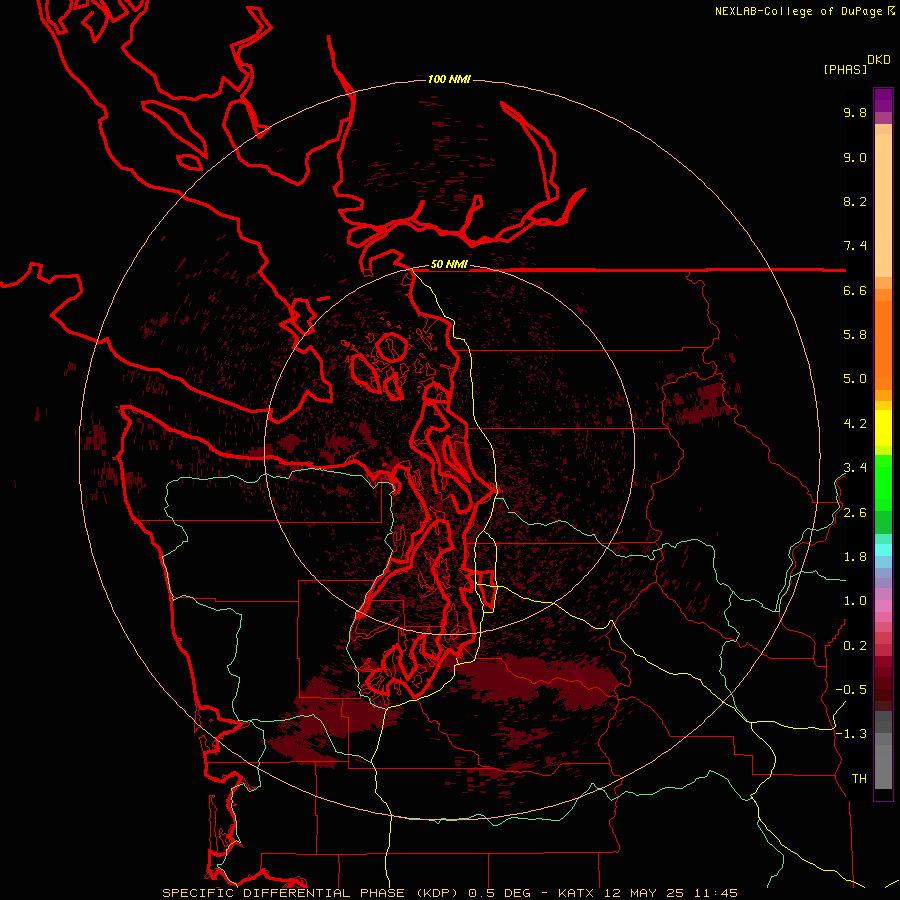Click the [PHAS] units label

tap(845, 70)
